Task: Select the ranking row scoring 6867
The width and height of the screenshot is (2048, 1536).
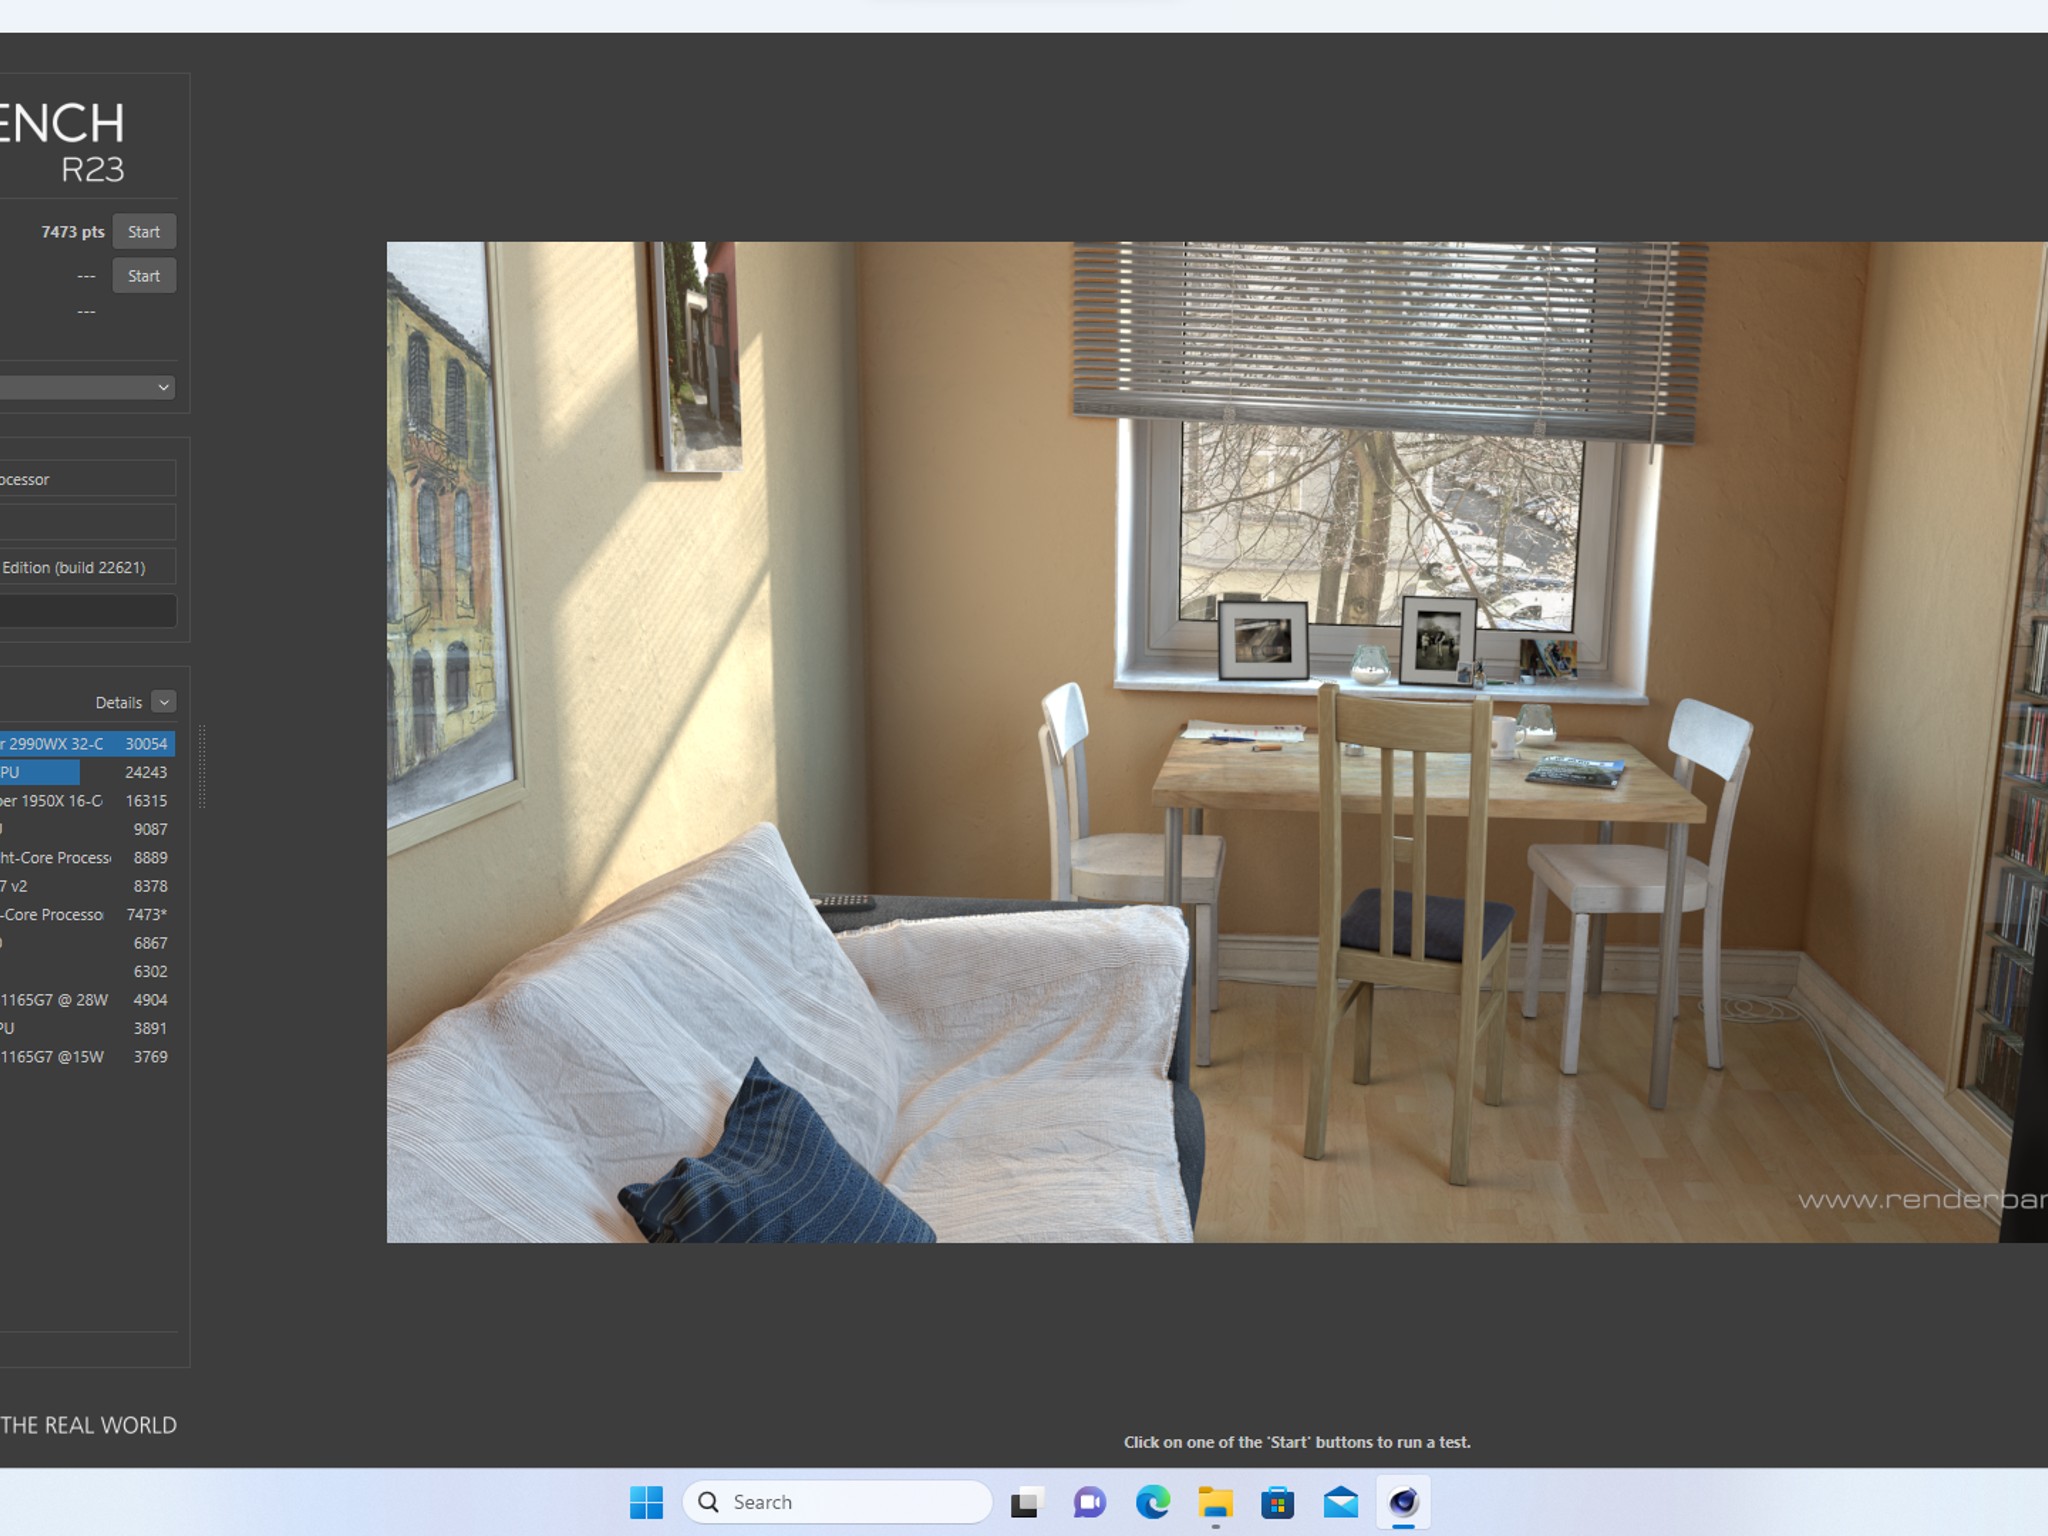Action: tap(87, 943)
